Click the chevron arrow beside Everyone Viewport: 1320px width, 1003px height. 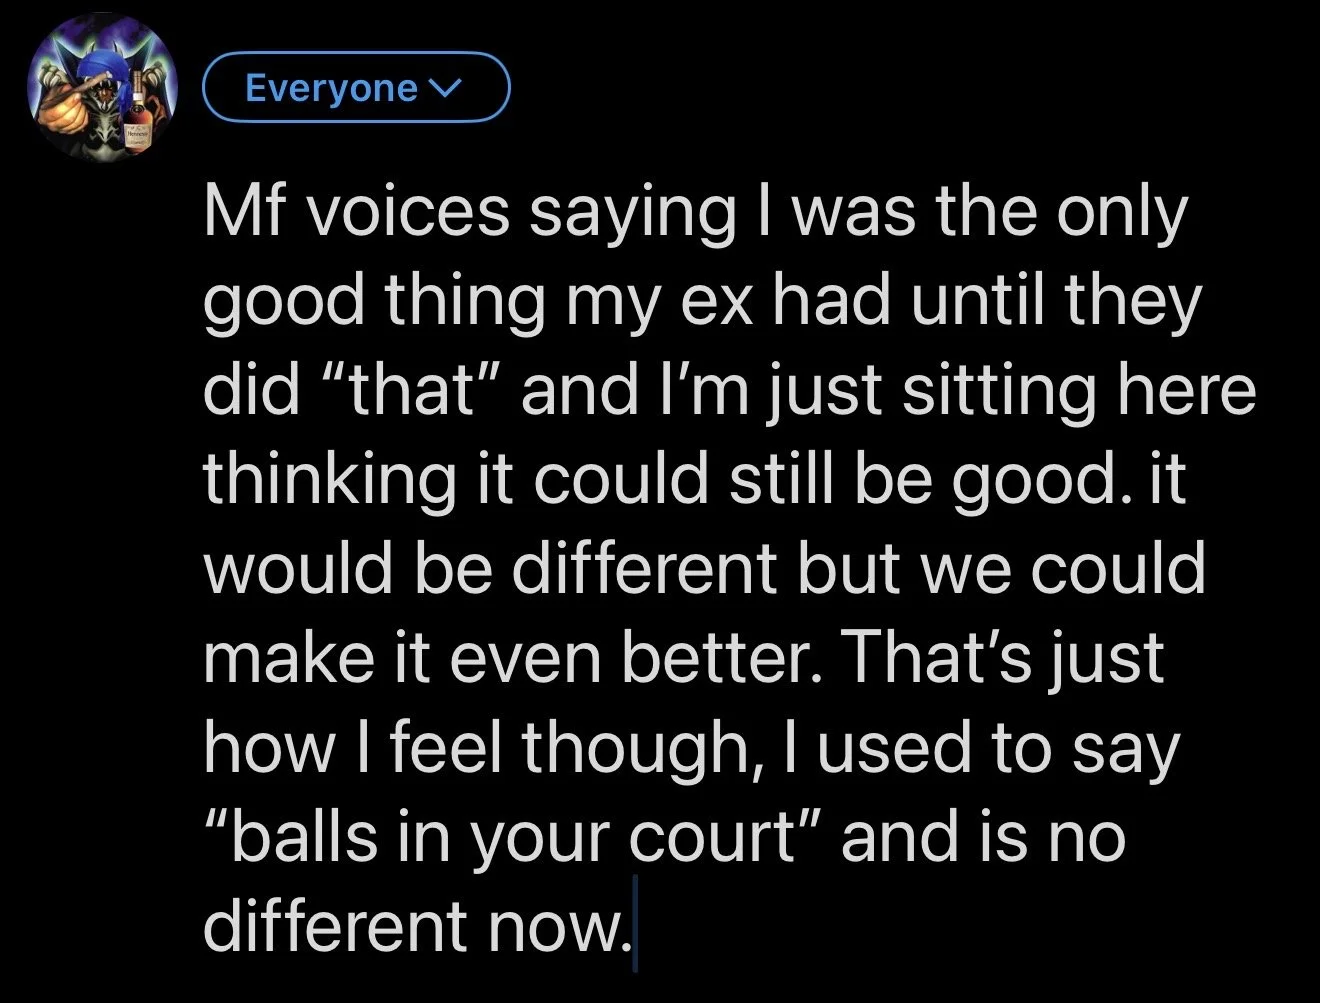point(443,89)
